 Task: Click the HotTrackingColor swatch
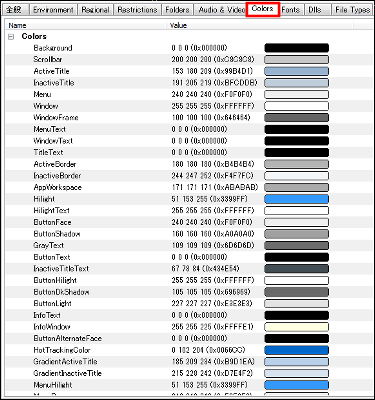(x=297, y=350)
